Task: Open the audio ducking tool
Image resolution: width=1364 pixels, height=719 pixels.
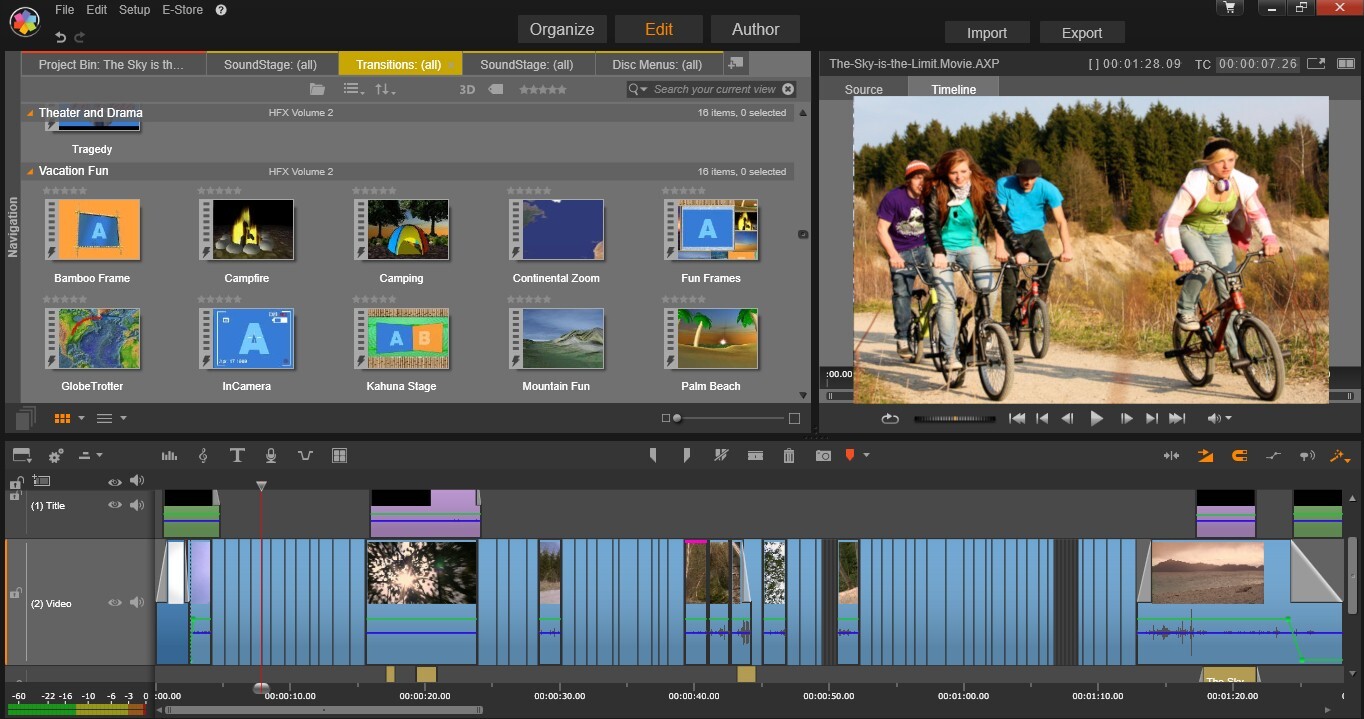Action: (305, 456)
